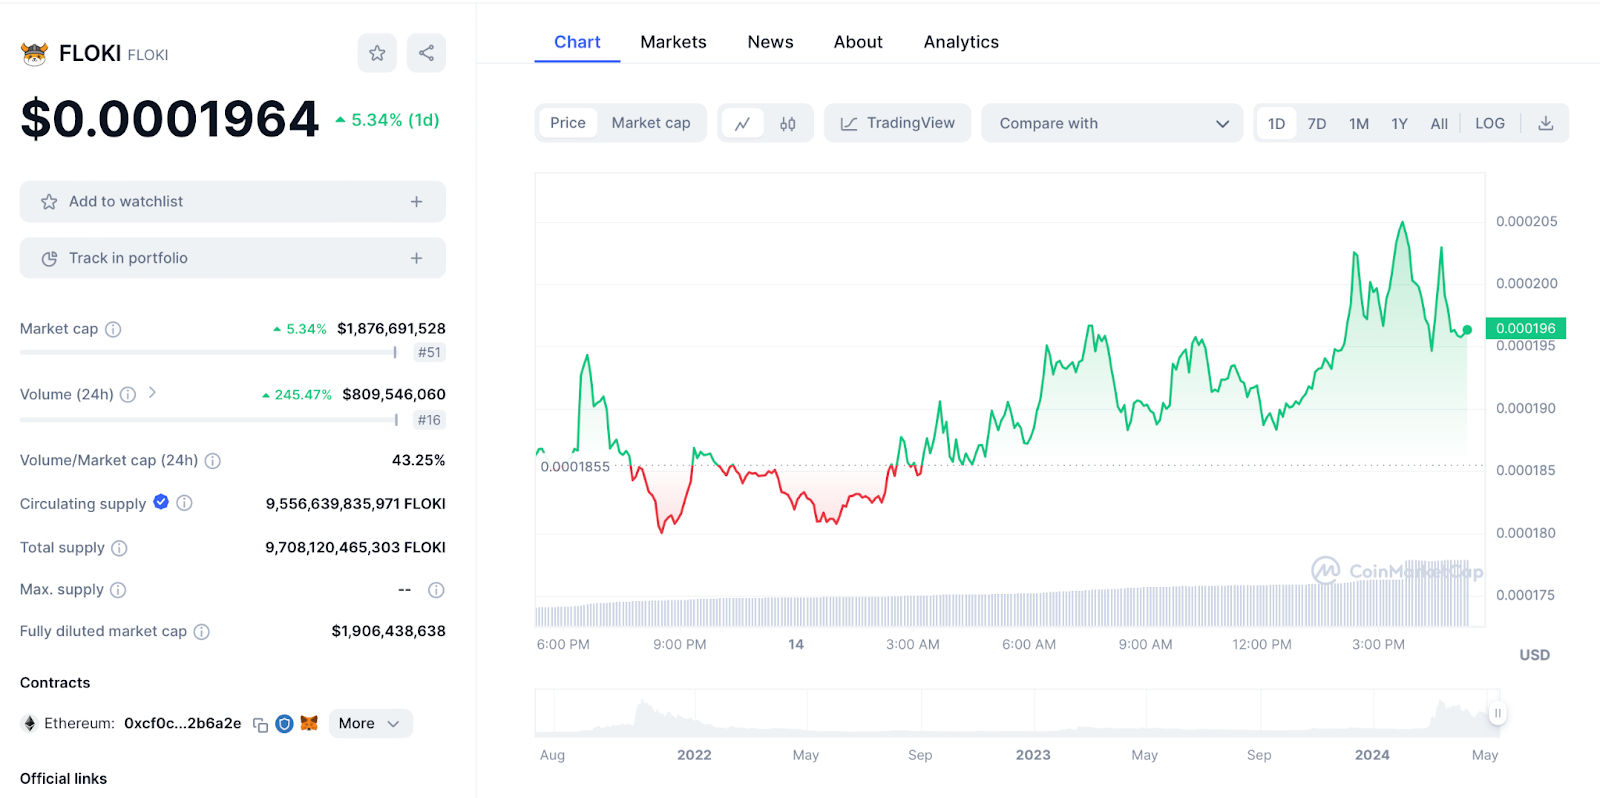Click the 43.25% ratio value
The image size is (1600, 798).
(x=419, y=460)
